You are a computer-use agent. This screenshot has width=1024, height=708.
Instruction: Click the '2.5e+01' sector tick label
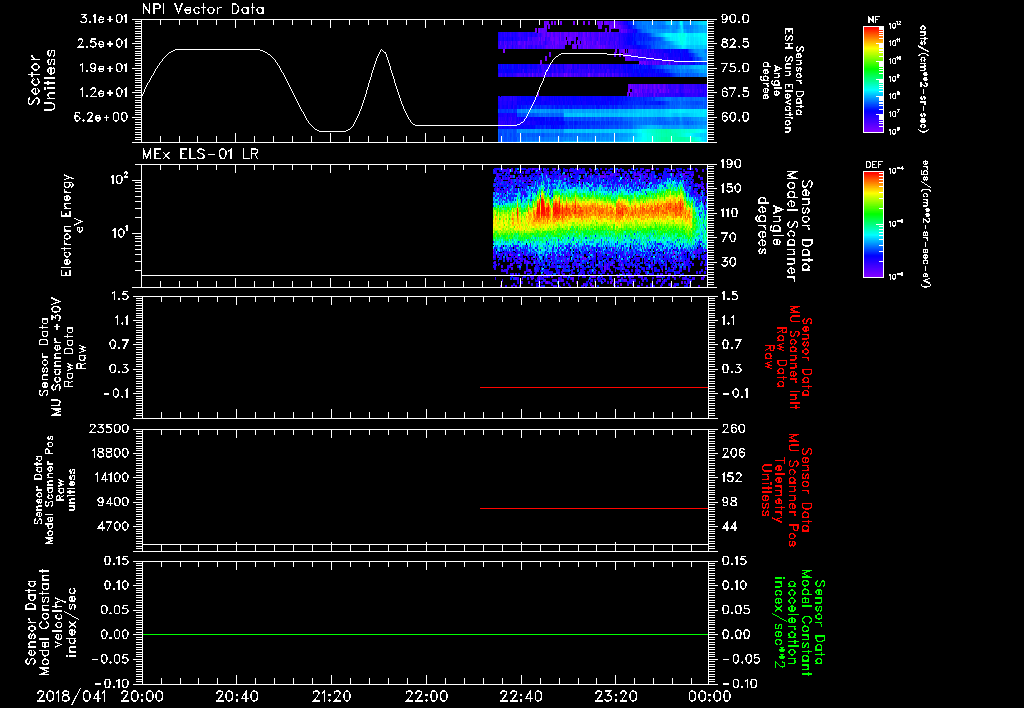pos(104,44)
